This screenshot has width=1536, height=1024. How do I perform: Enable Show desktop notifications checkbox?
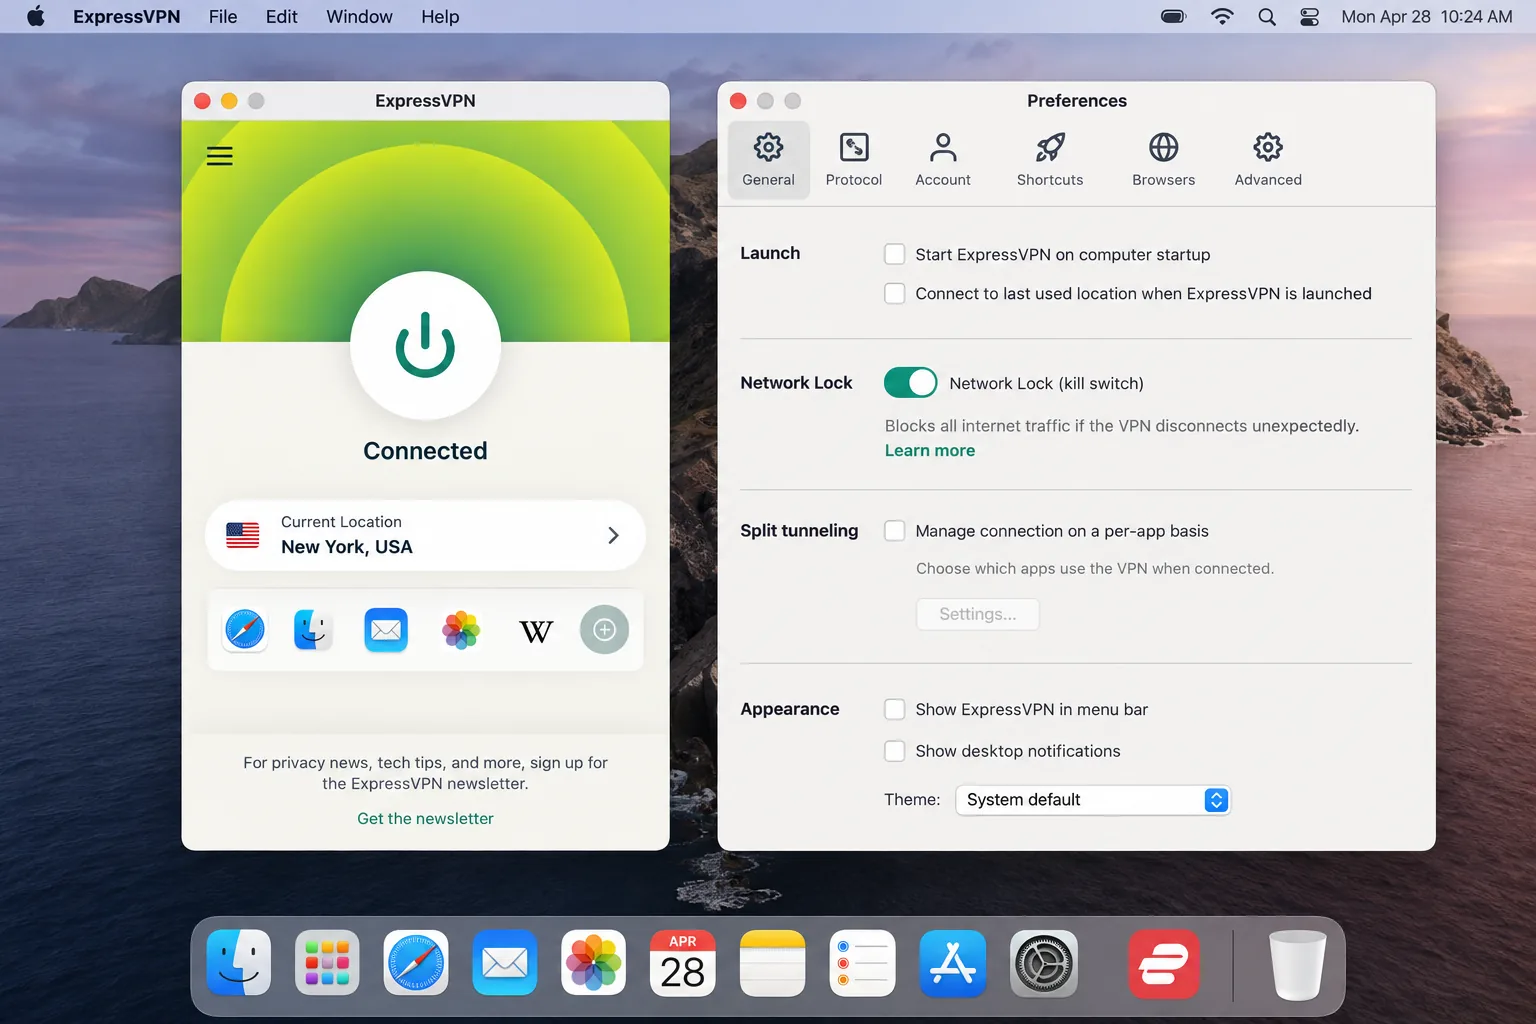[x=895, y=751]
